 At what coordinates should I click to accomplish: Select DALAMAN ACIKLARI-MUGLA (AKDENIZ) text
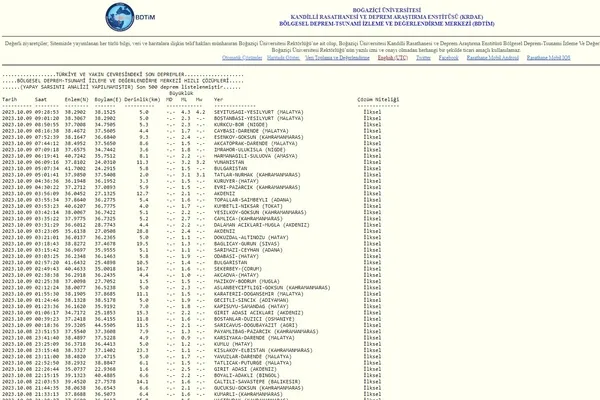point(262,225)
